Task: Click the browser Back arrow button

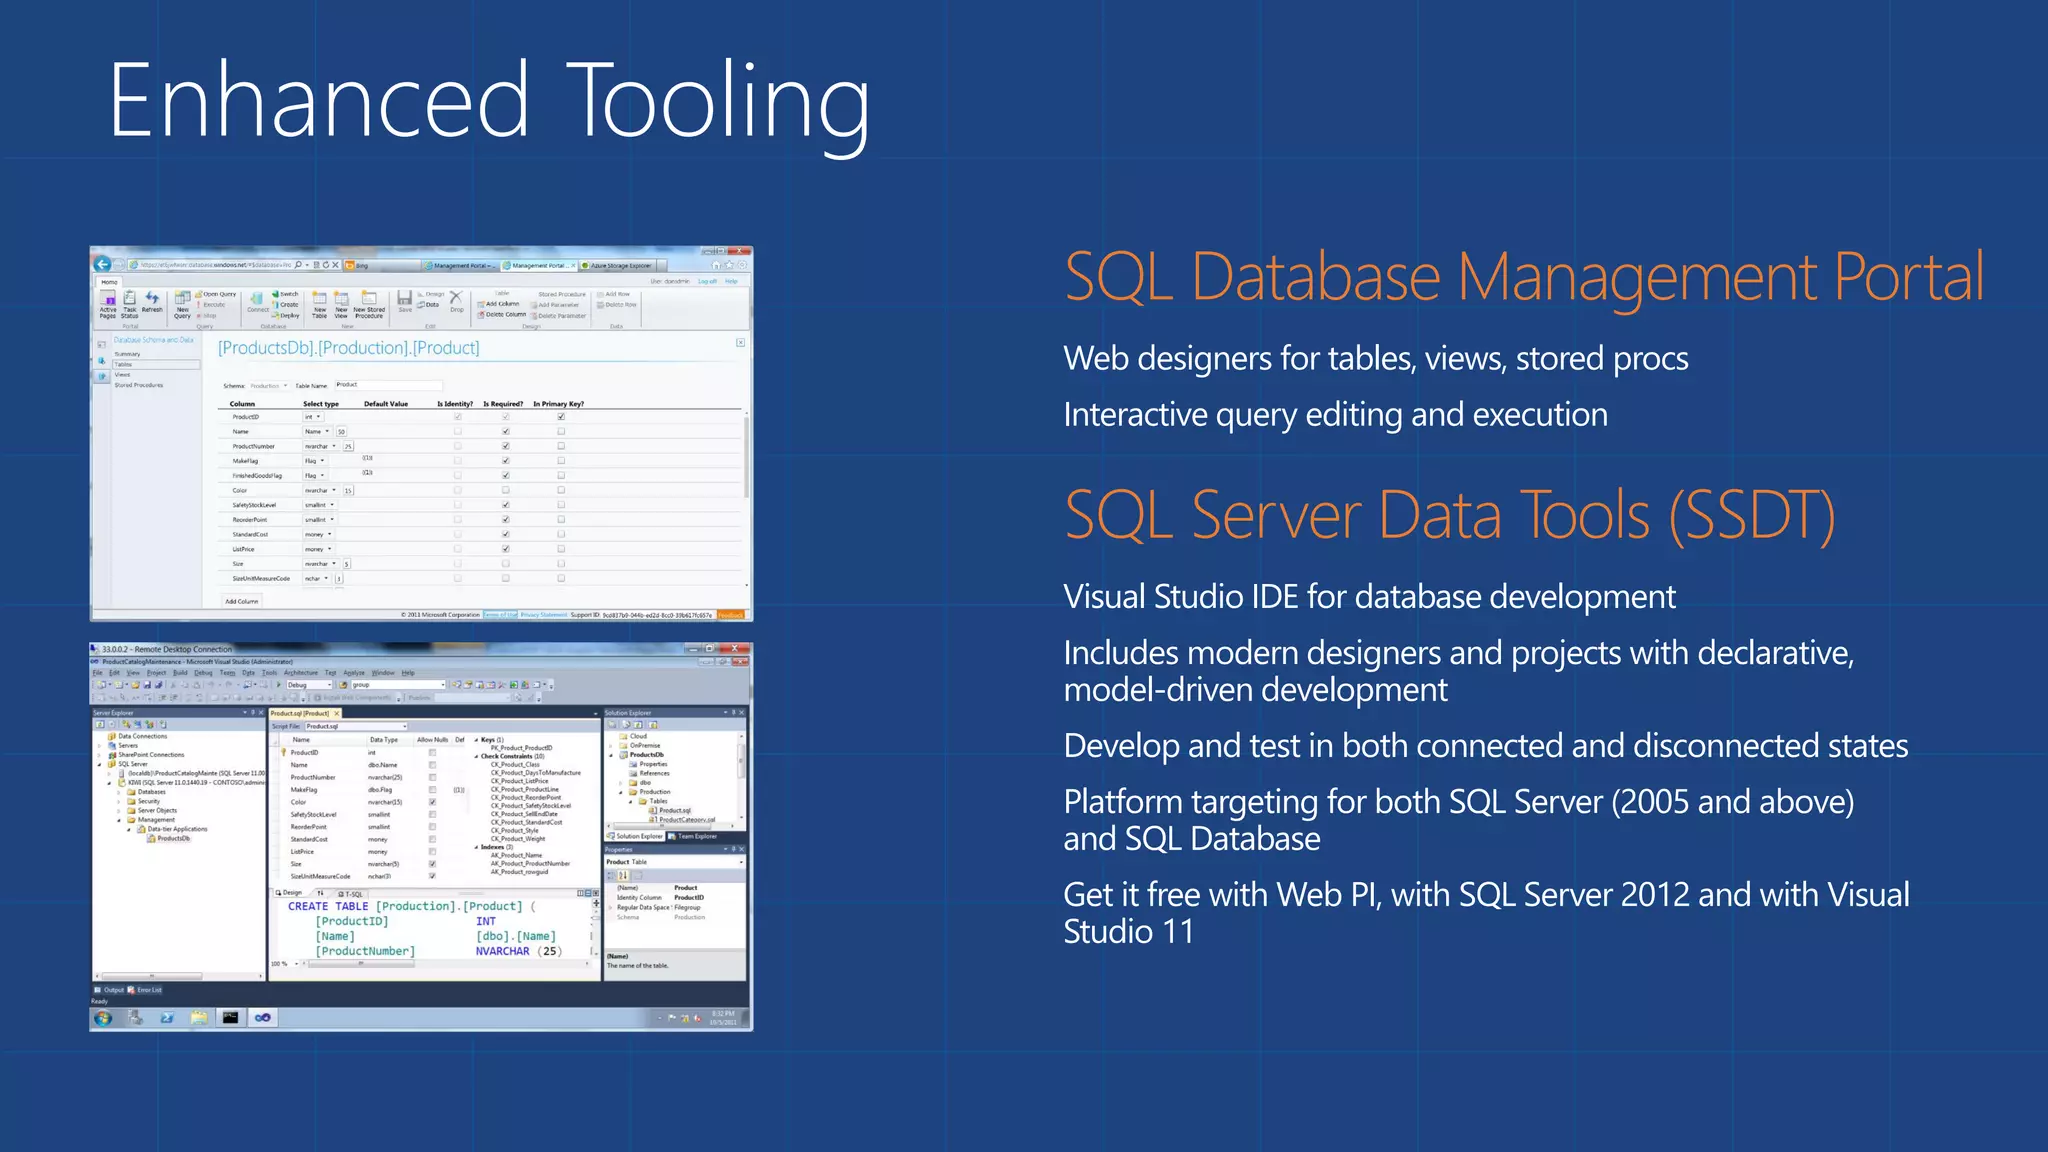Action: pos(102,264)
